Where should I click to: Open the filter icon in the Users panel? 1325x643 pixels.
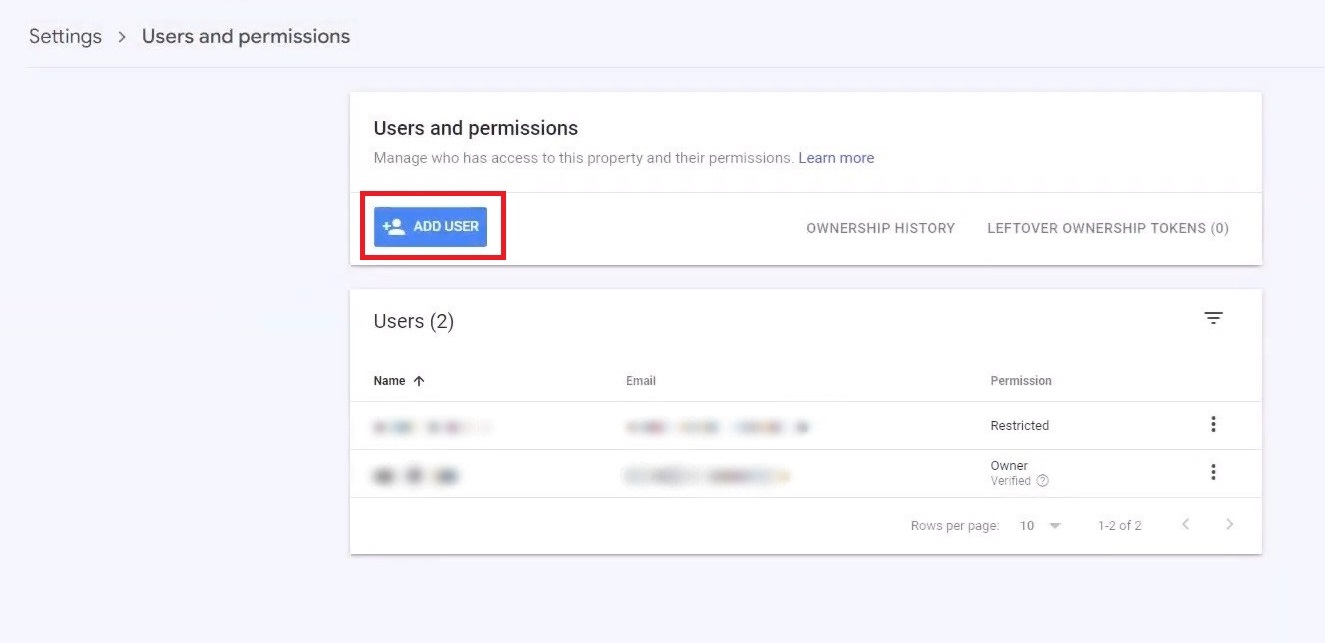(x=1213, y=318)
